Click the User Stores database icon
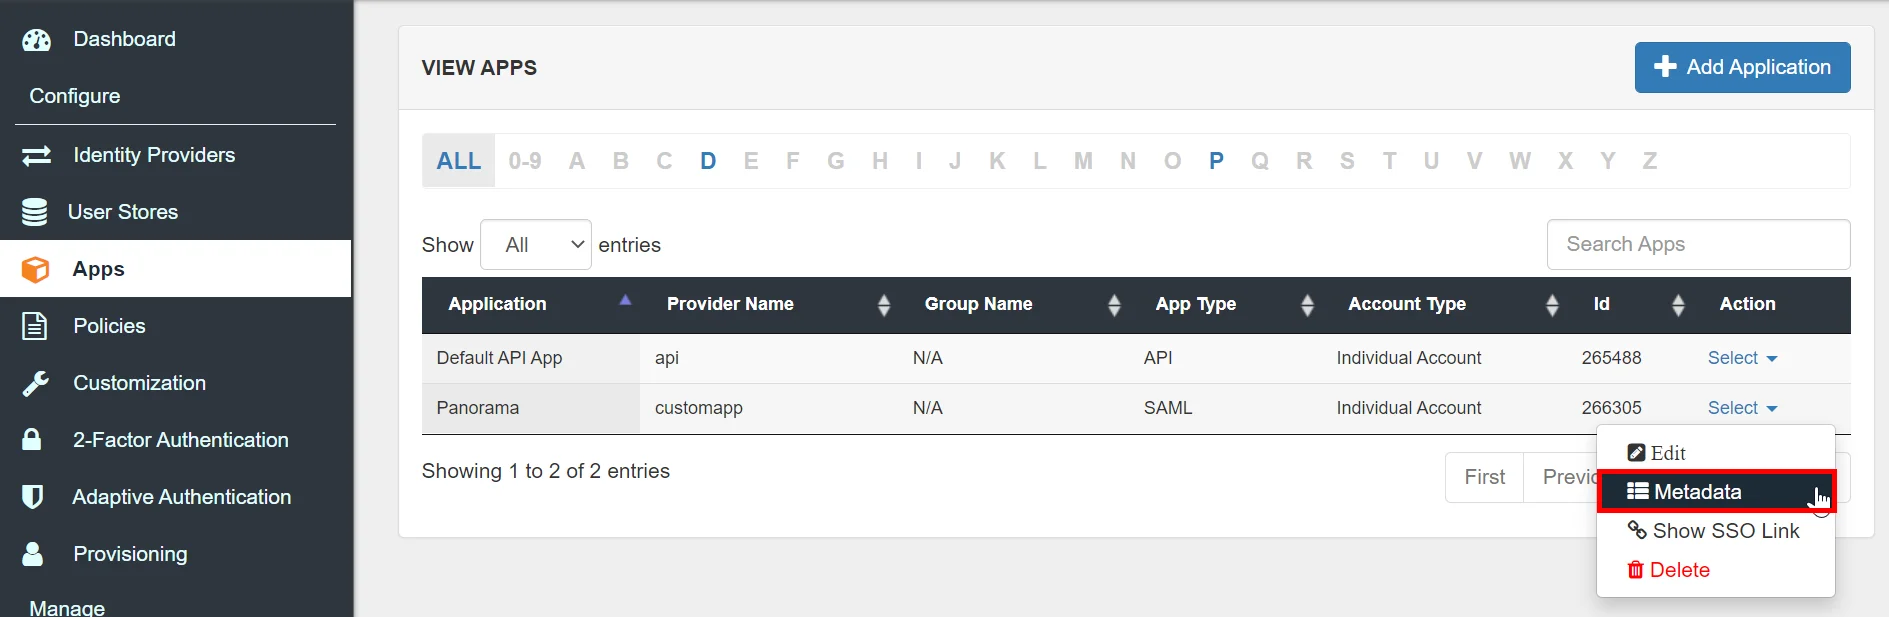 (x=34, y=212)
